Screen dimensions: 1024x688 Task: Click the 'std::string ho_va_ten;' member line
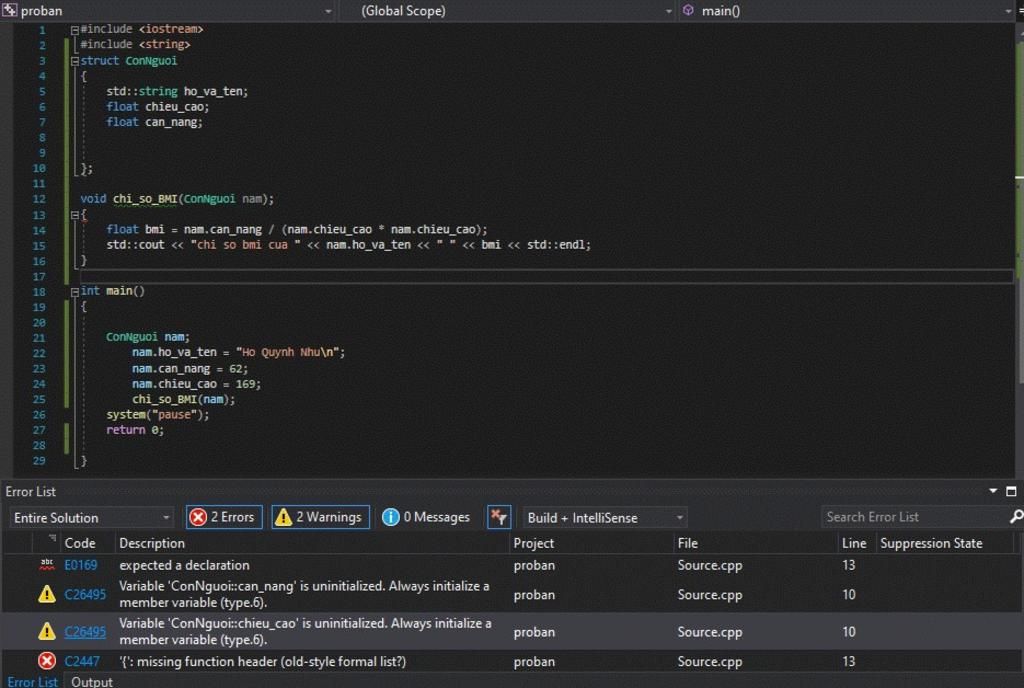[177, 91]
